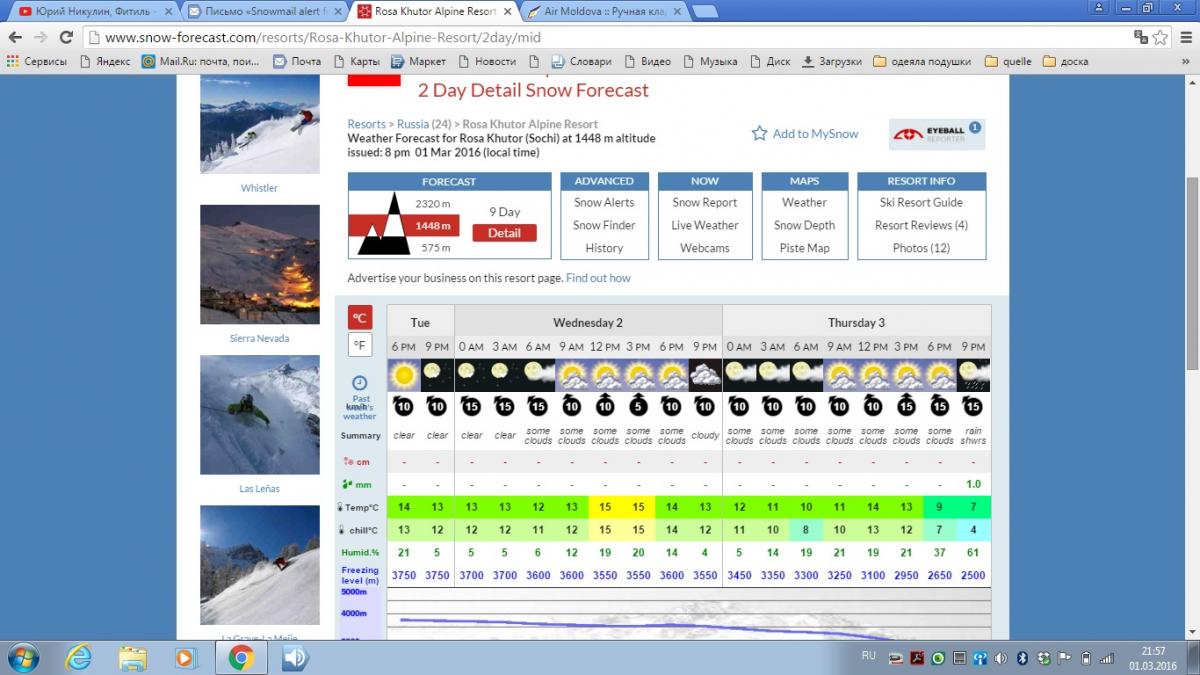Open the quelle bookmarks folder
The width and height of the screenshot is (1200, 675).
(1008, 61)
